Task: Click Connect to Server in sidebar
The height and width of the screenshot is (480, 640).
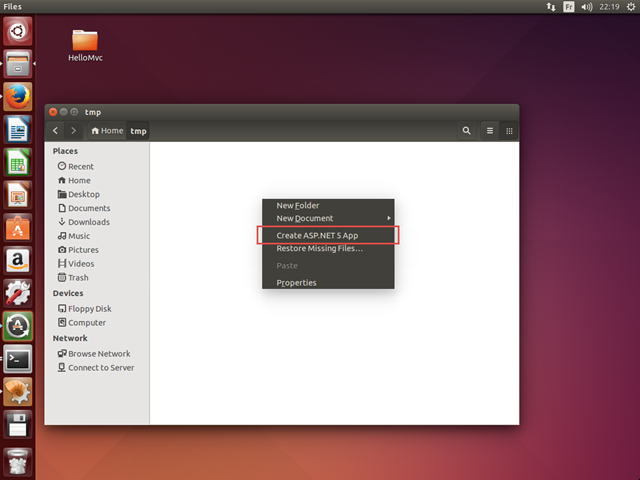Action: click(x=97, y=367)
